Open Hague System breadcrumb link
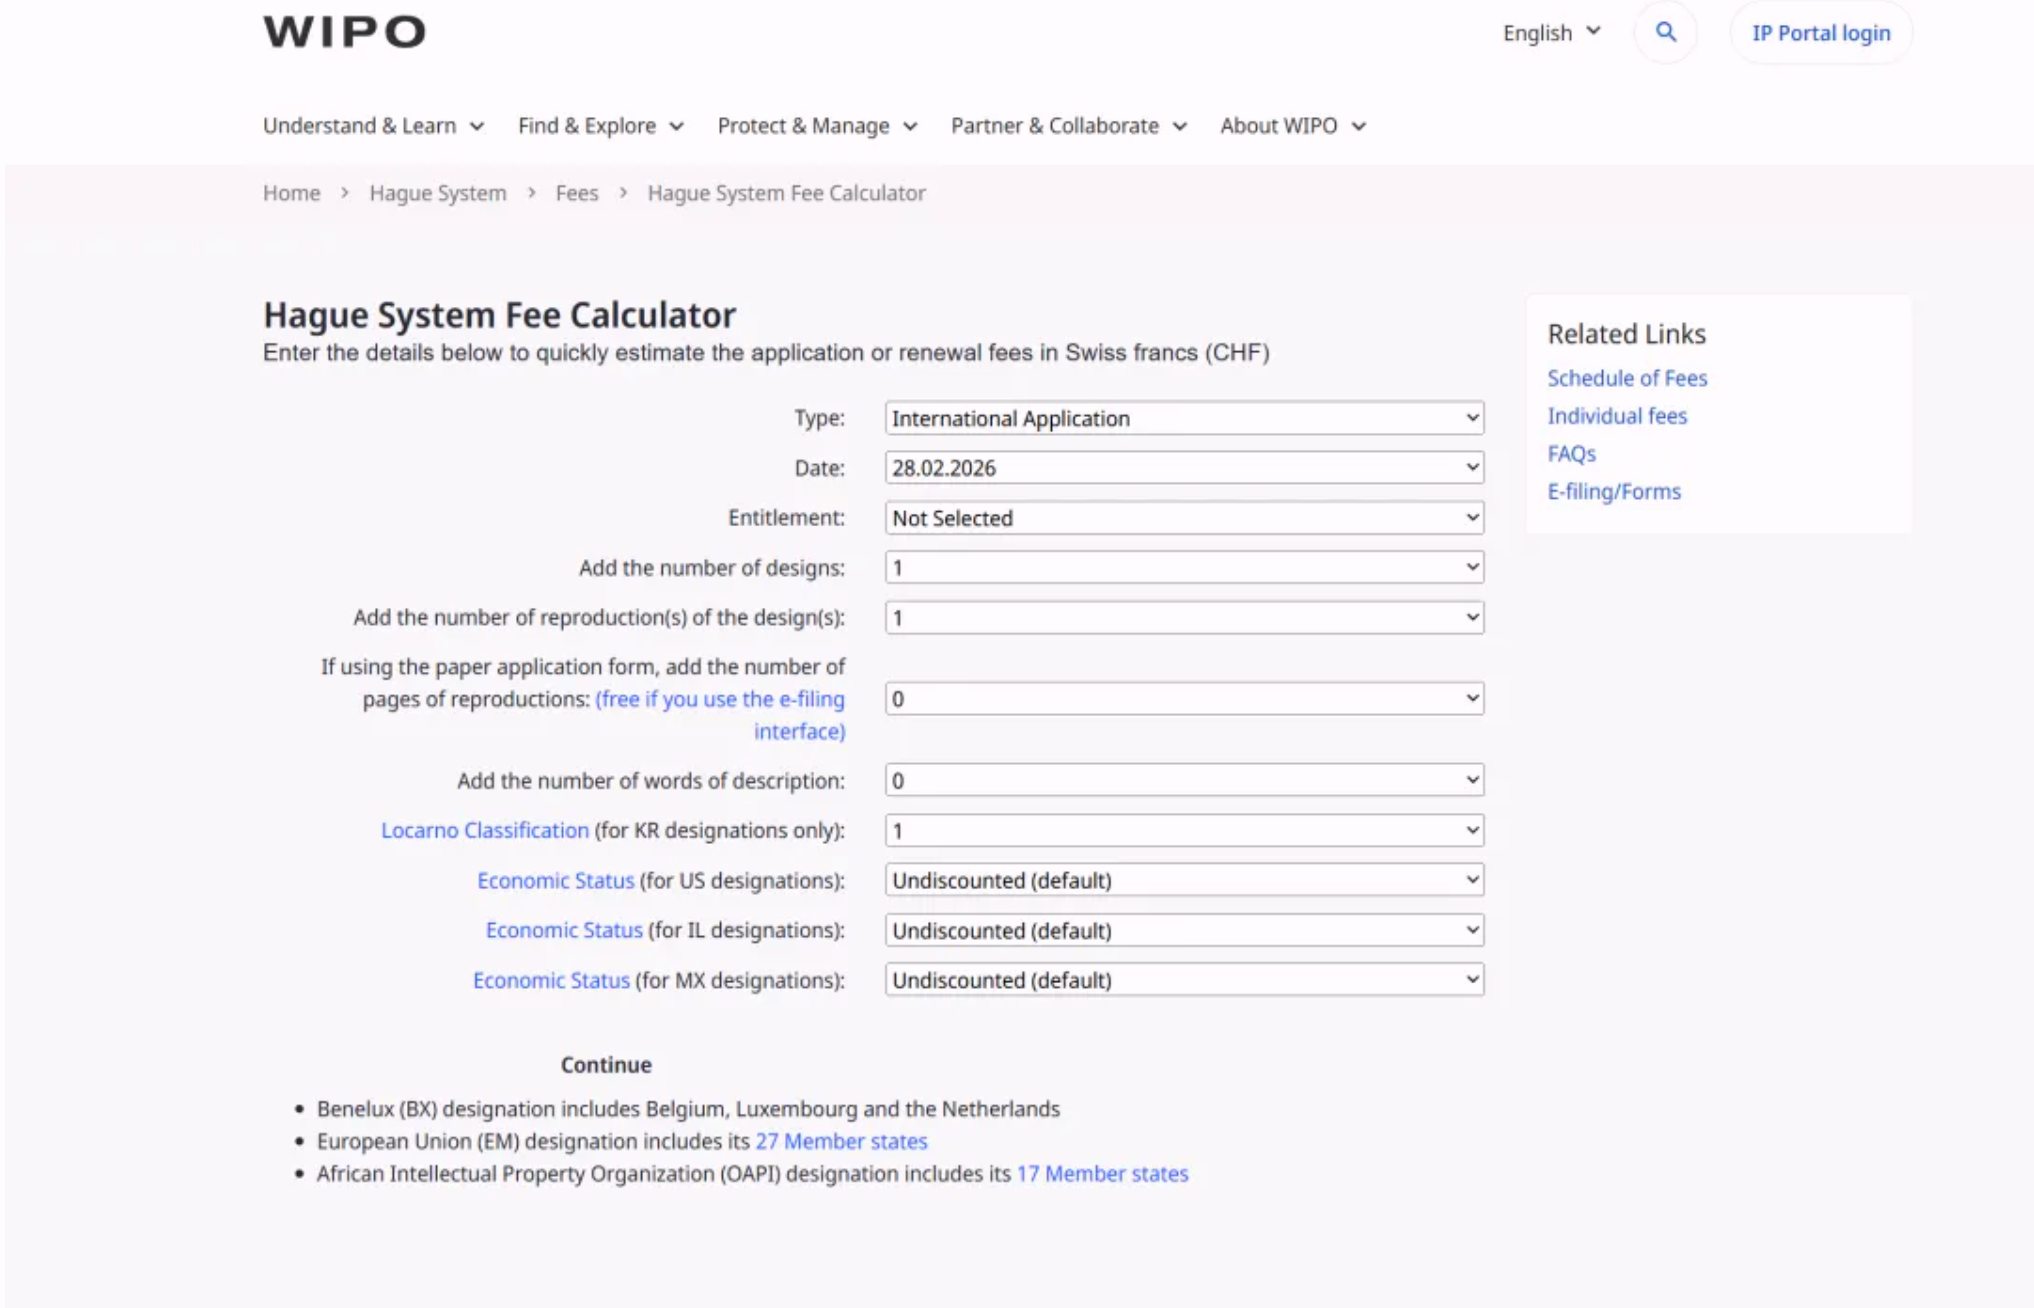 pyautogui.click(x=438, y=193)
